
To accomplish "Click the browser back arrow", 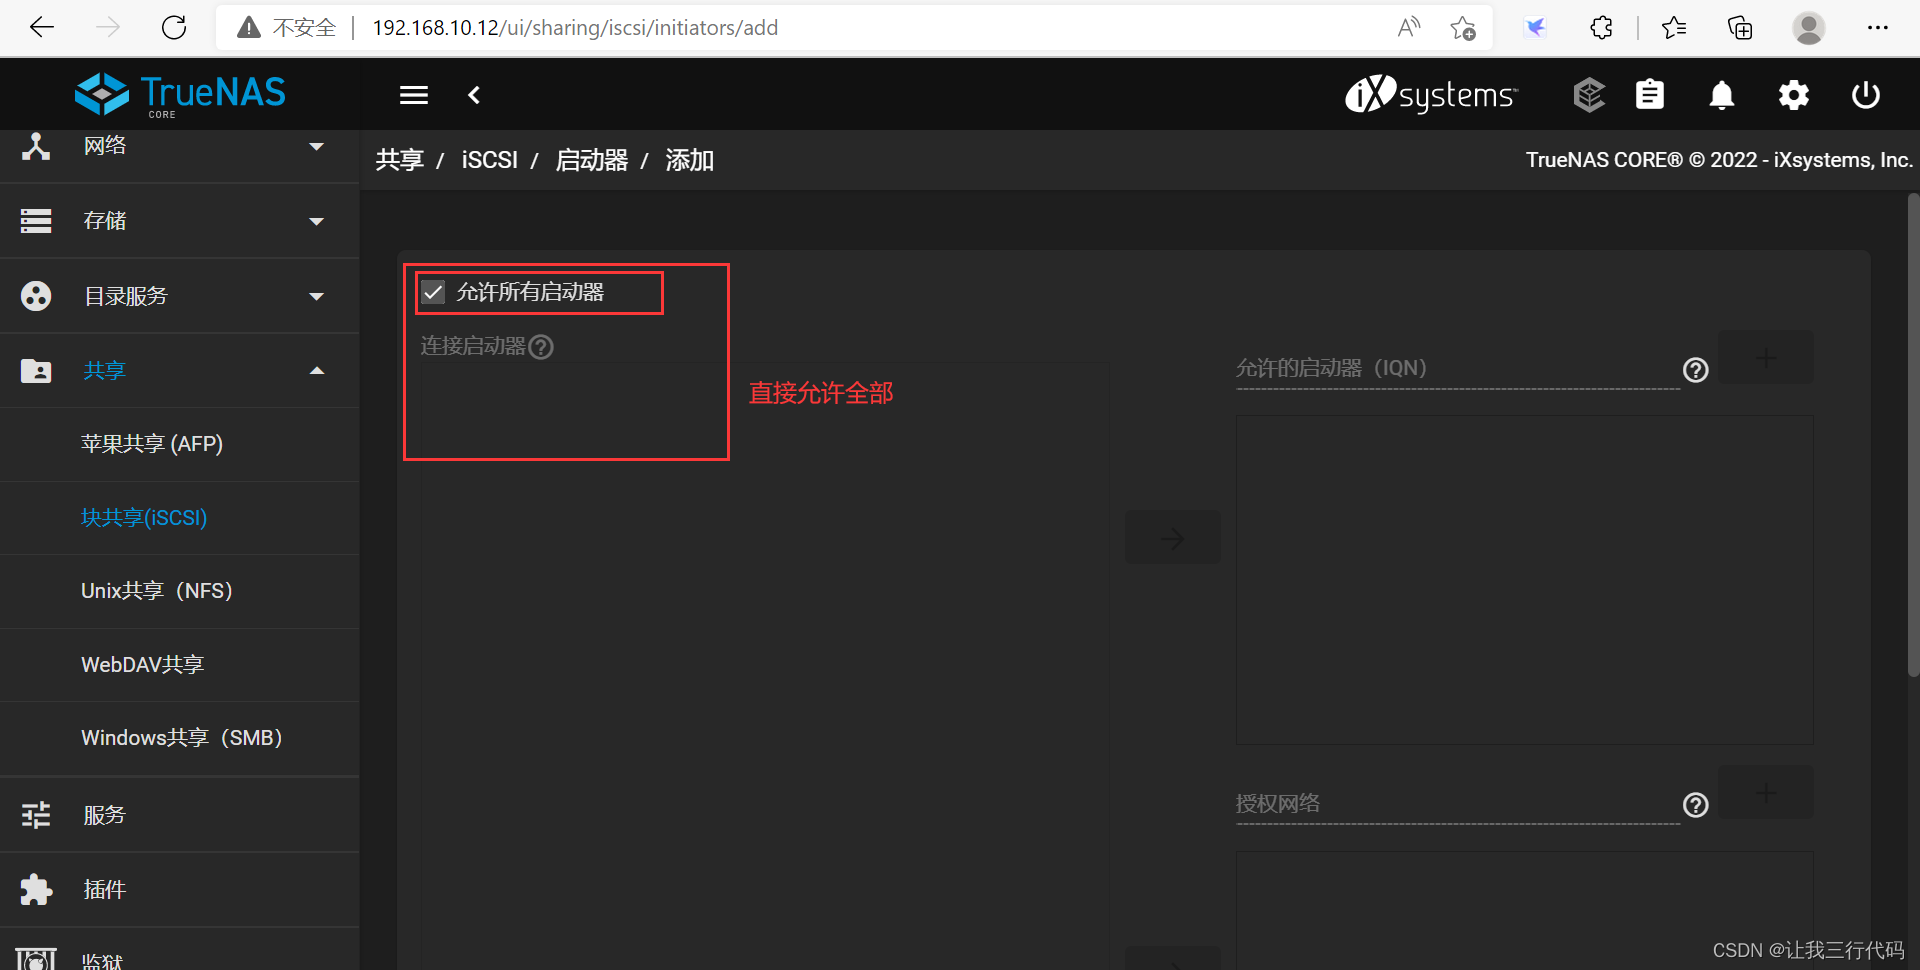I will pos(42,28).
